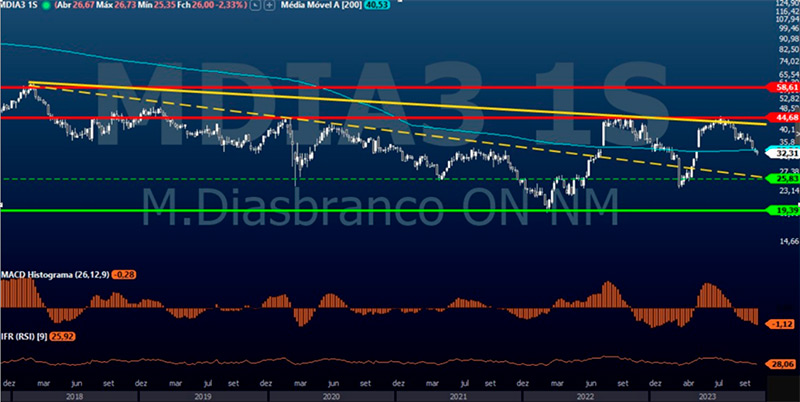The width and height of the screenshot is (800, 402).
Task: Click the 124,90 value on the price axis
Action: pos(780,4)
